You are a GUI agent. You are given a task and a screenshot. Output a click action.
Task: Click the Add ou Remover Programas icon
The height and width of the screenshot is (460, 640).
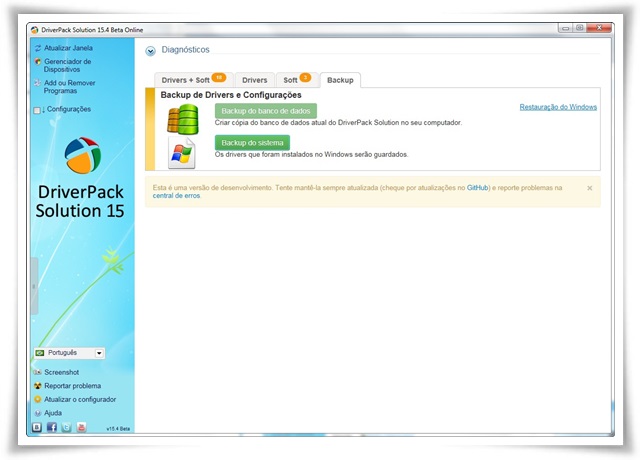[38, 83]
